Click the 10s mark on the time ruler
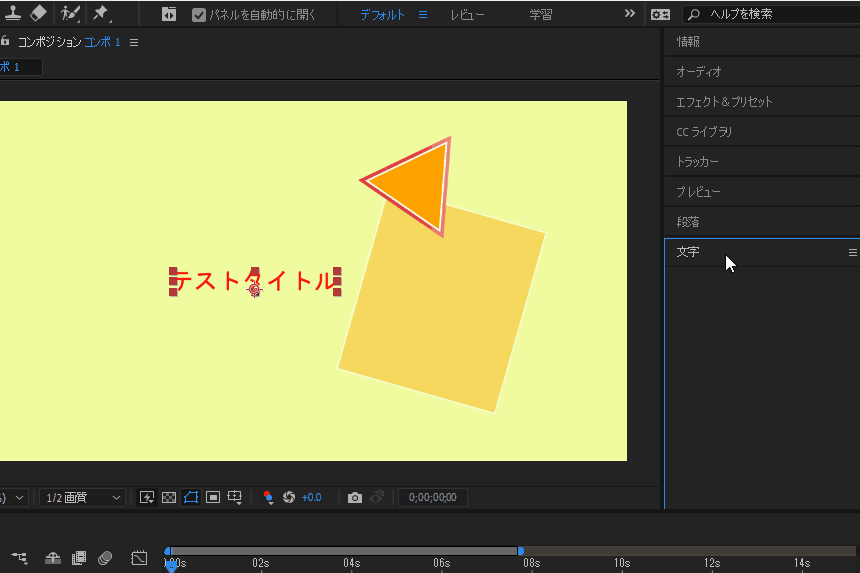Viewport: 860px width, 573px height. click(621, 563)
